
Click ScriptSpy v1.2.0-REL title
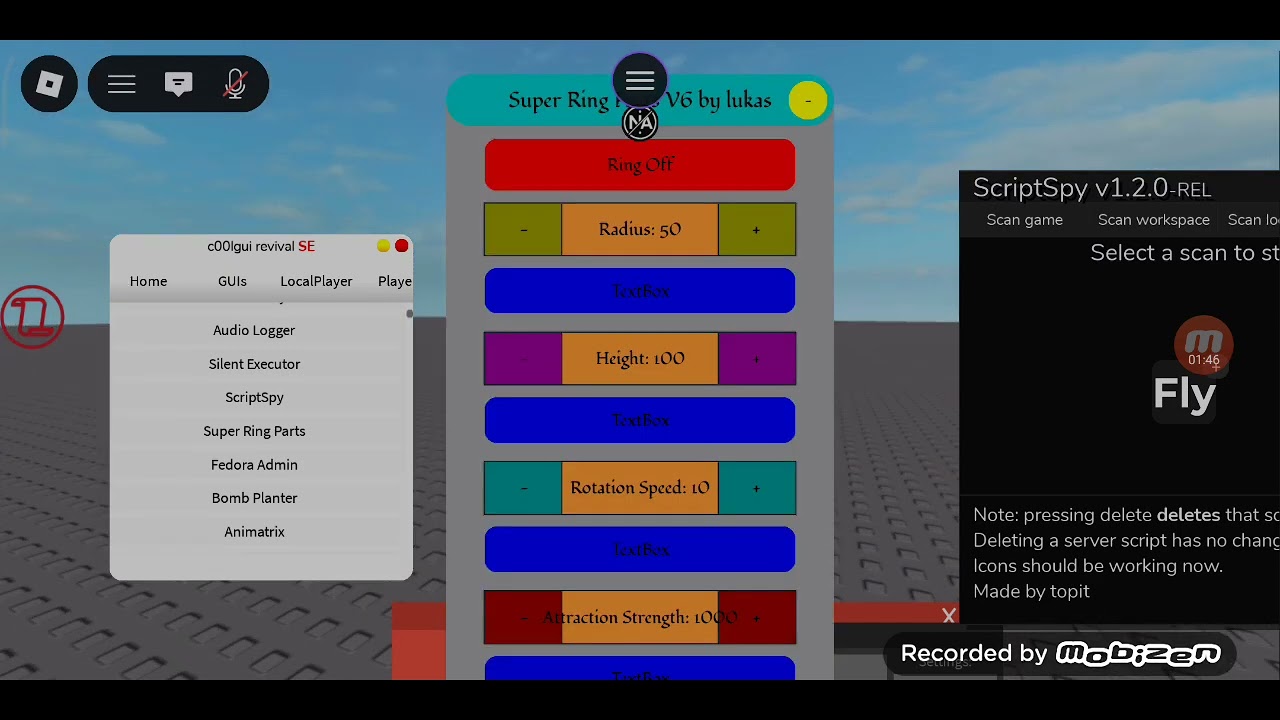(x=1092, y=188)
